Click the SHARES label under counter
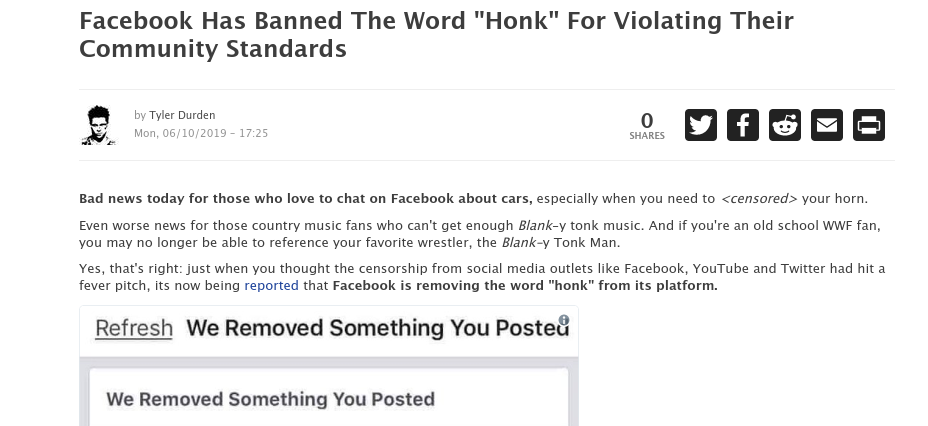This screenshot has width=928, height=426. (647, 135)
